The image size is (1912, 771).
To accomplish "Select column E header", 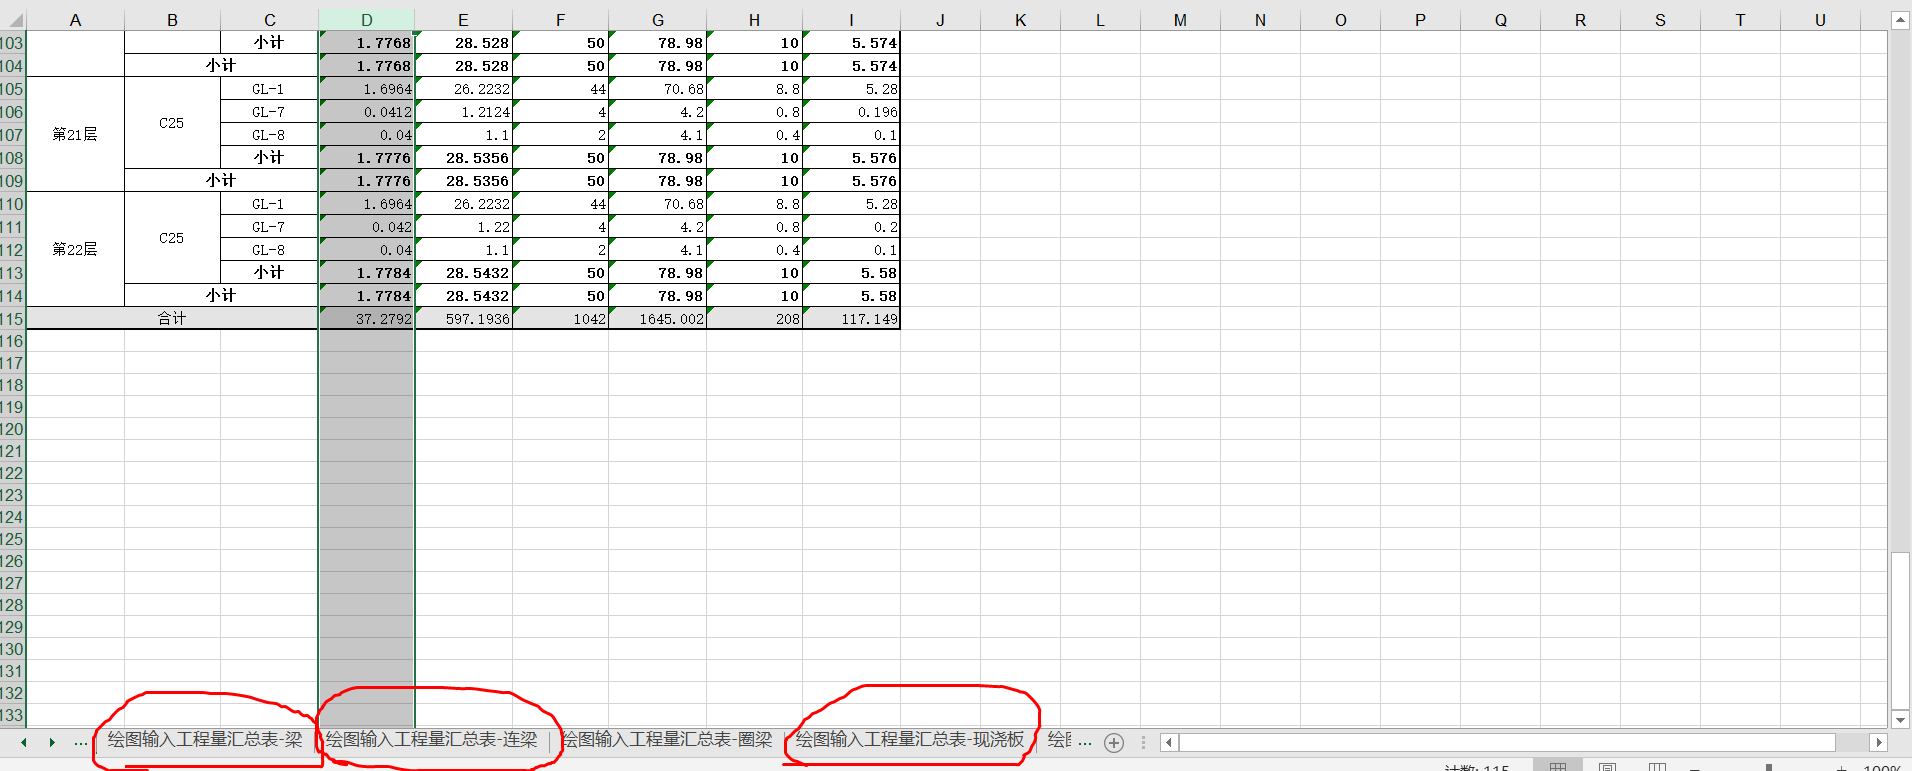I will 463,20.
